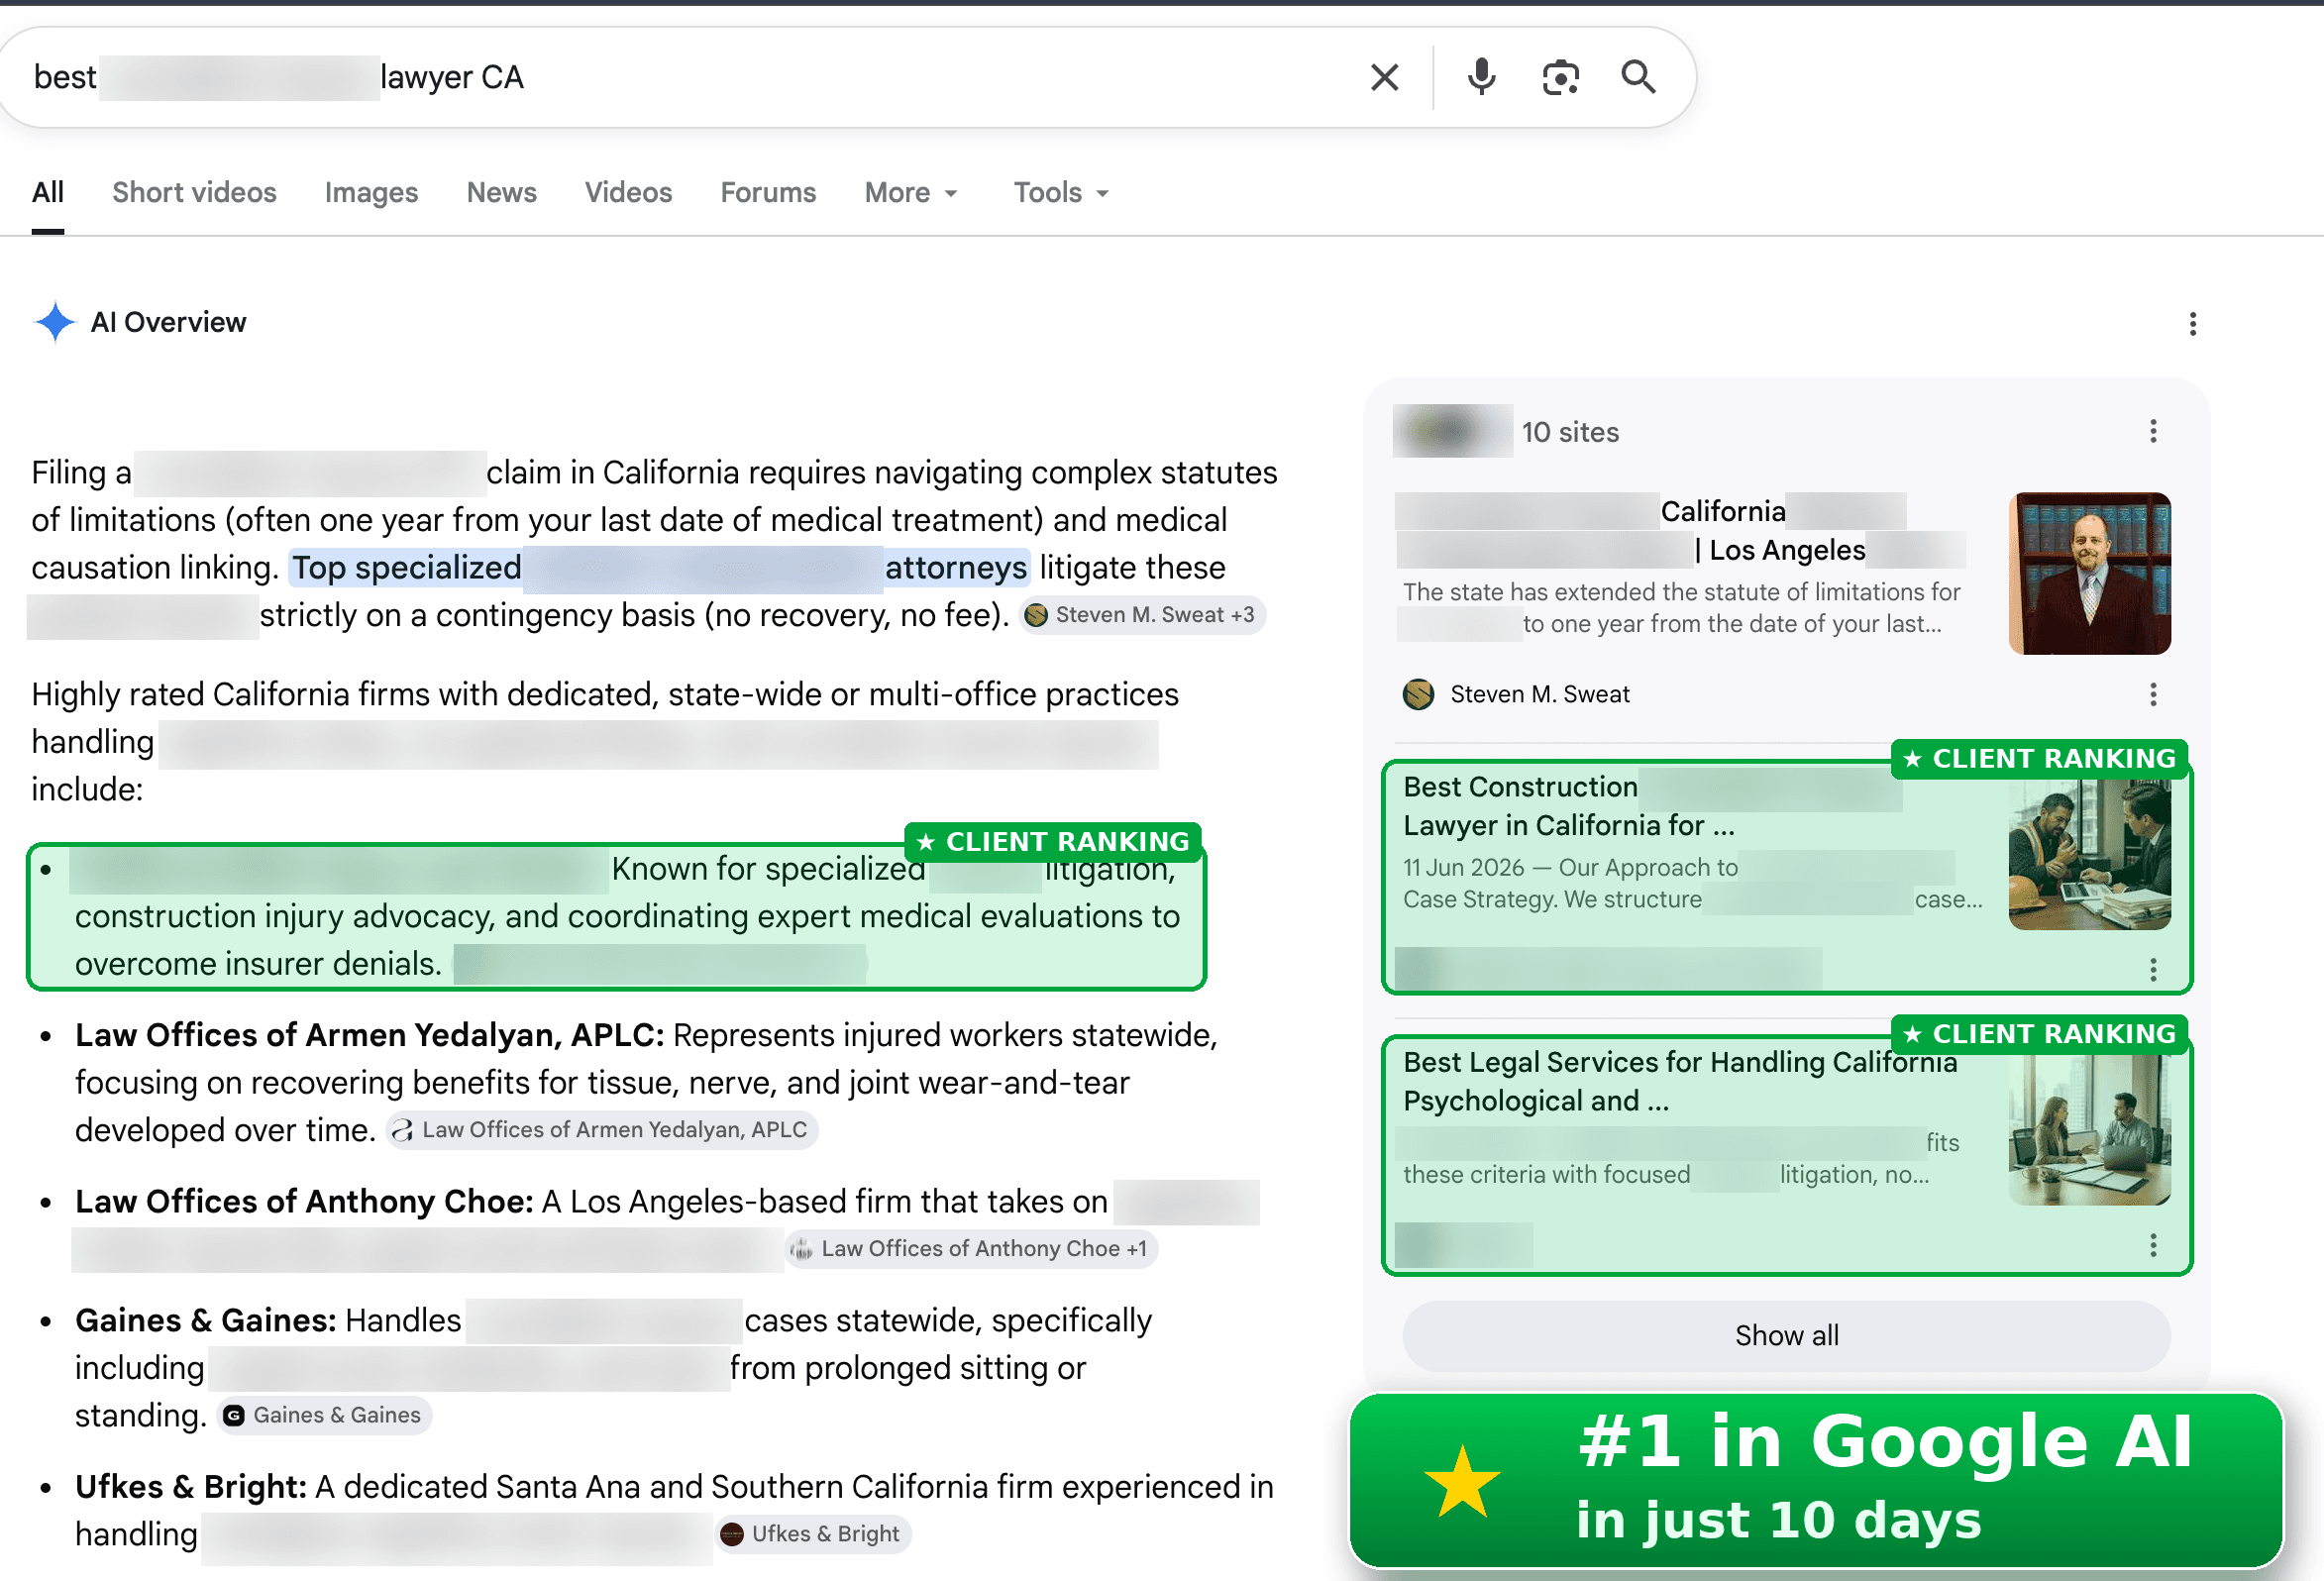
Task: Open the Gaines & Gaines citation chip
Action: [324, 1416]
